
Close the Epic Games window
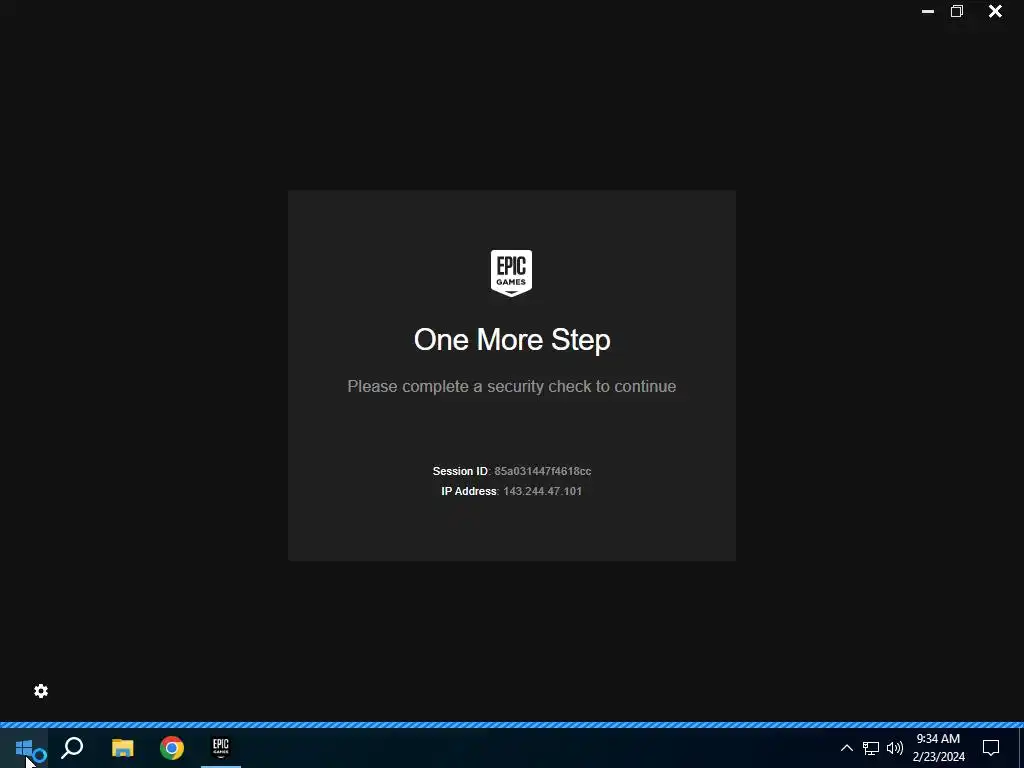point(995,11)
